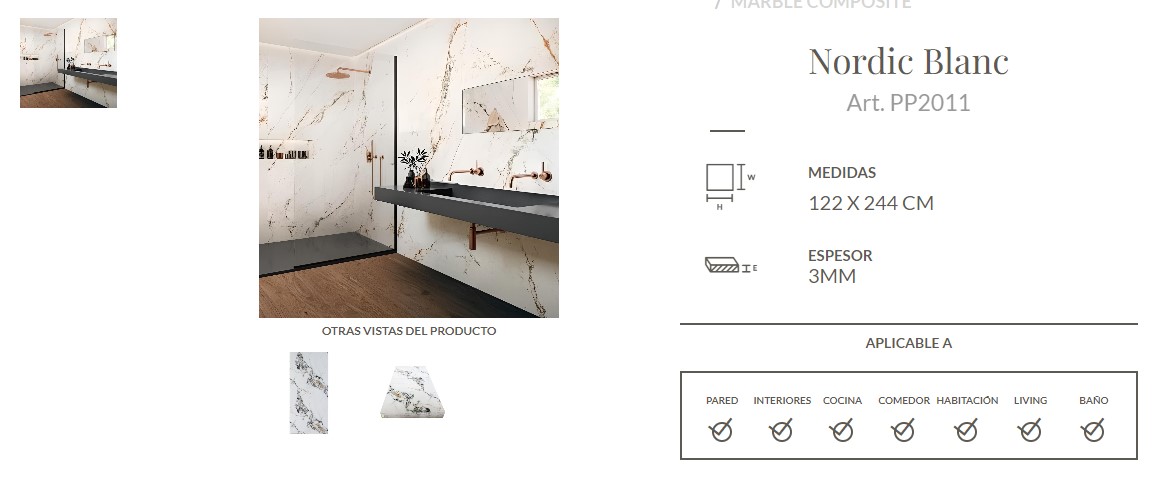This screenshot has width=1157, height=486.
Task: Click the Marble Composite breadcrumb link
Action: (x=821, y=4)
